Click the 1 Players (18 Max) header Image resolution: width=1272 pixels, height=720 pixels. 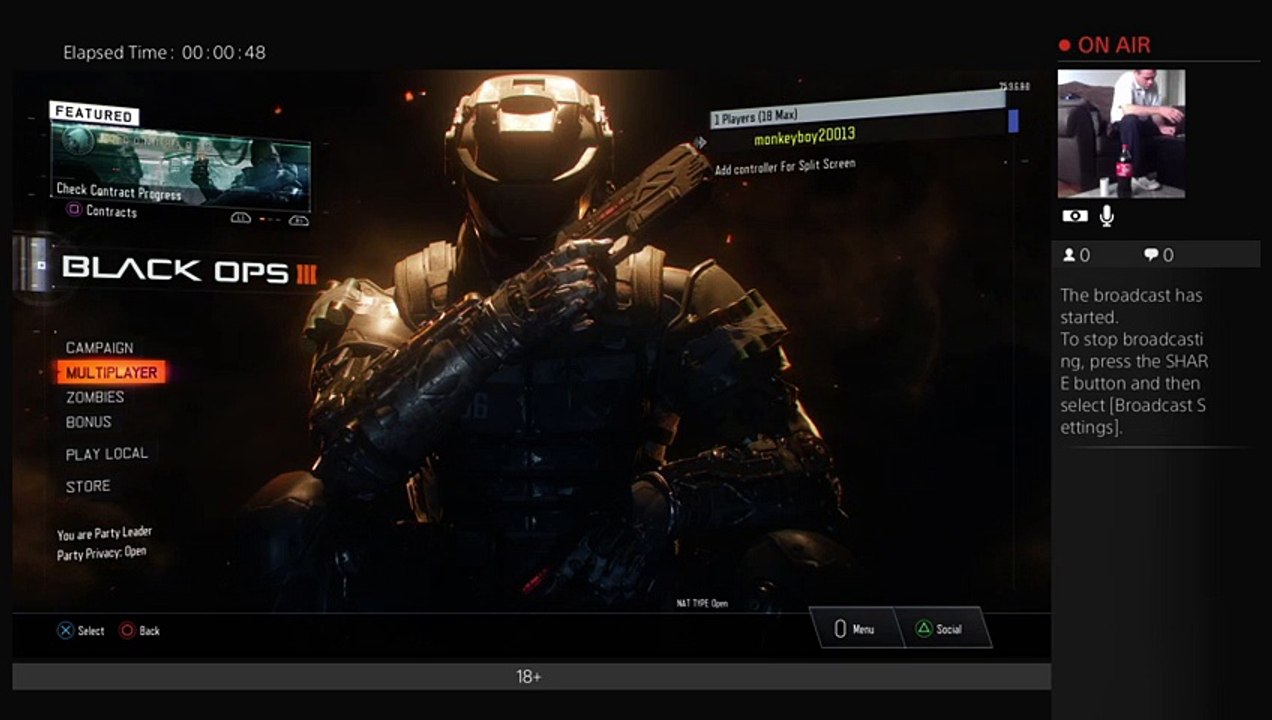pyautogui.click(x=855, y=109)
